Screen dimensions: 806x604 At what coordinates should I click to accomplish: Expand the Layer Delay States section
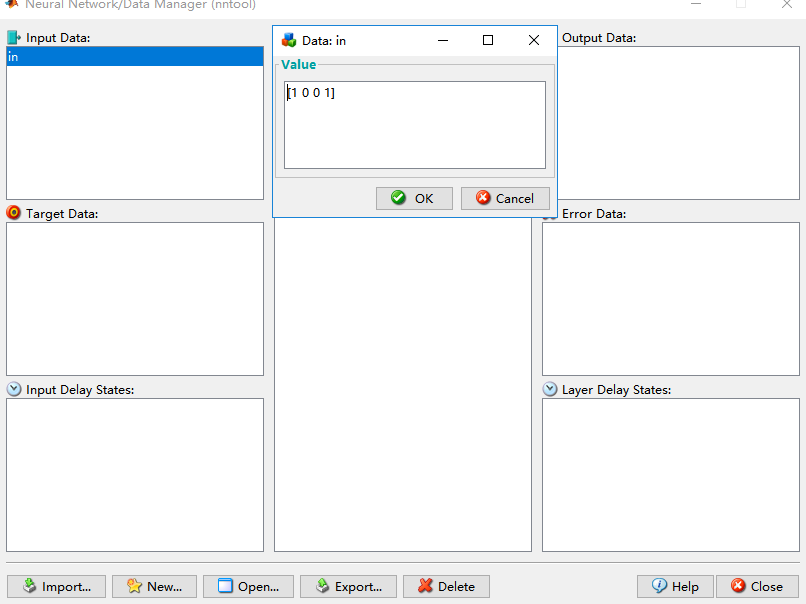coord(550,389)
